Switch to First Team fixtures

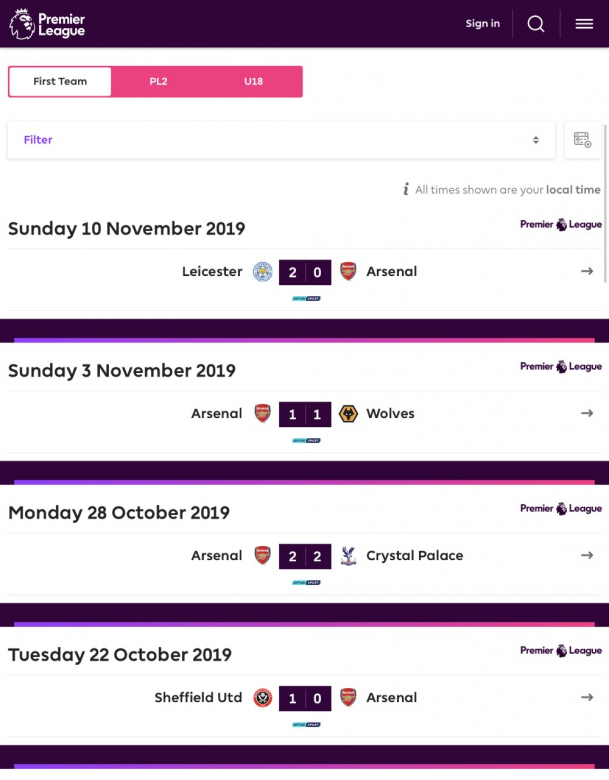(60, 82)
